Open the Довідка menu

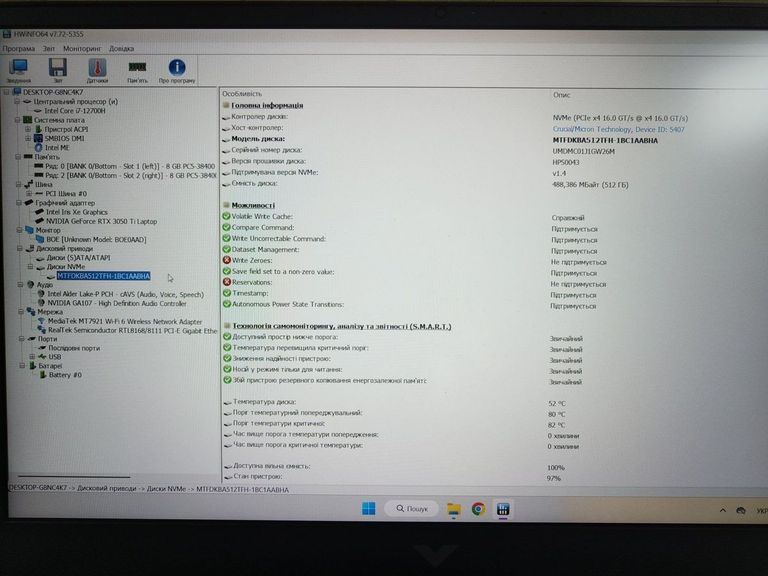121,48
